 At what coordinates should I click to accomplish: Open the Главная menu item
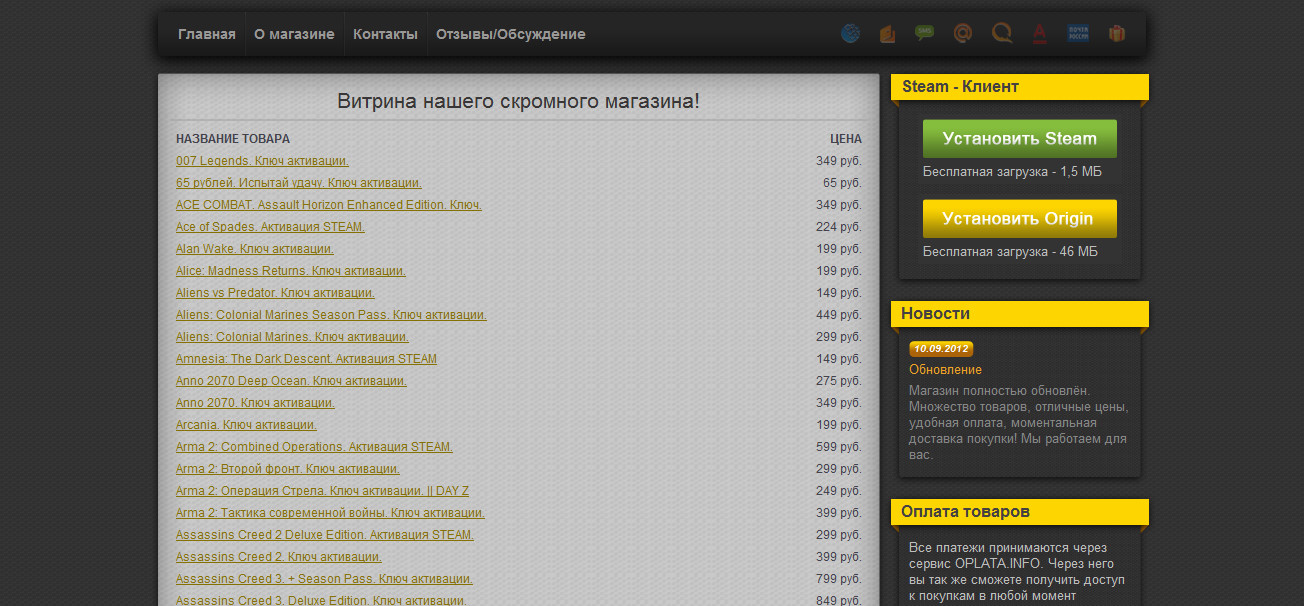(x=207, y=34)
